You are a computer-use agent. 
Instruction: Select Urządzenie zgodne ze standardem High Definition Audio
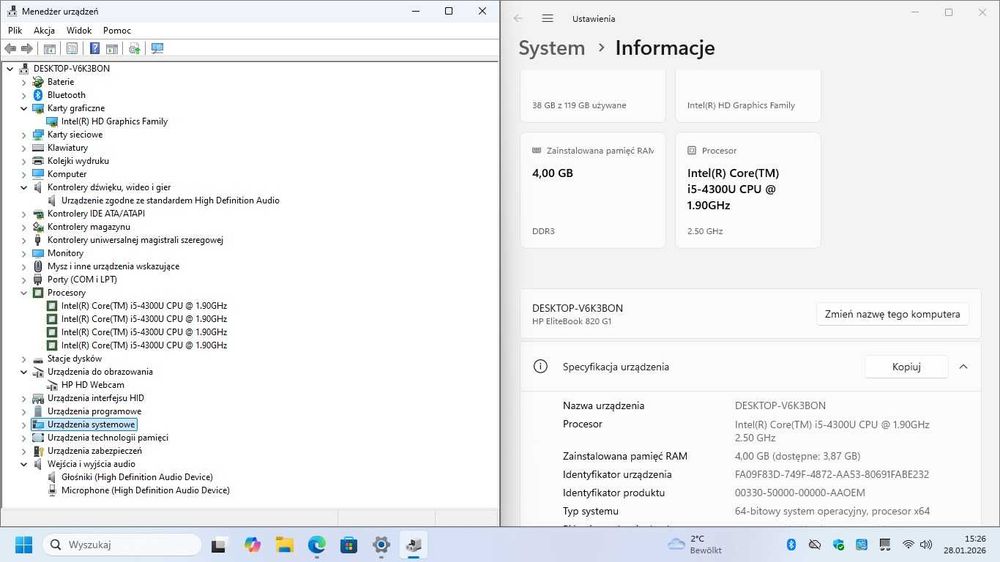[170, 200]
